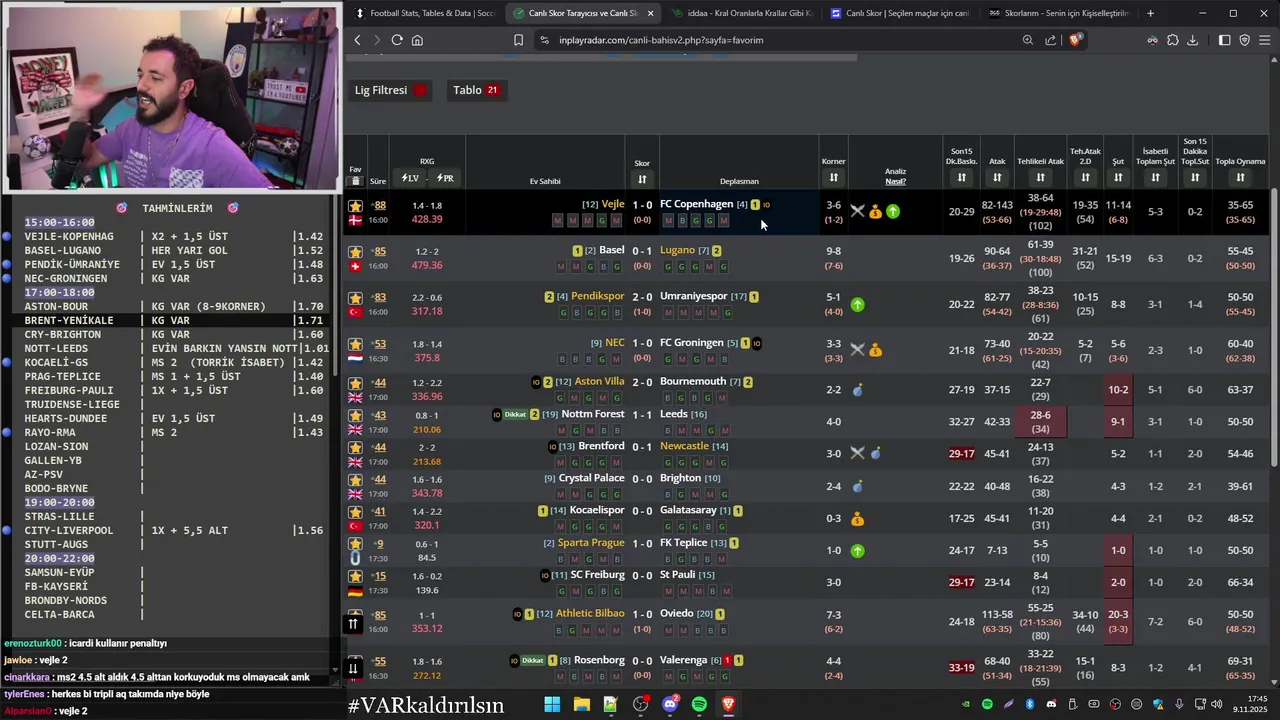Switch to Canlı Skor Seçilen maçlar tab
The height and width of the screenshot is (720, 1280).
click(900, 13)
